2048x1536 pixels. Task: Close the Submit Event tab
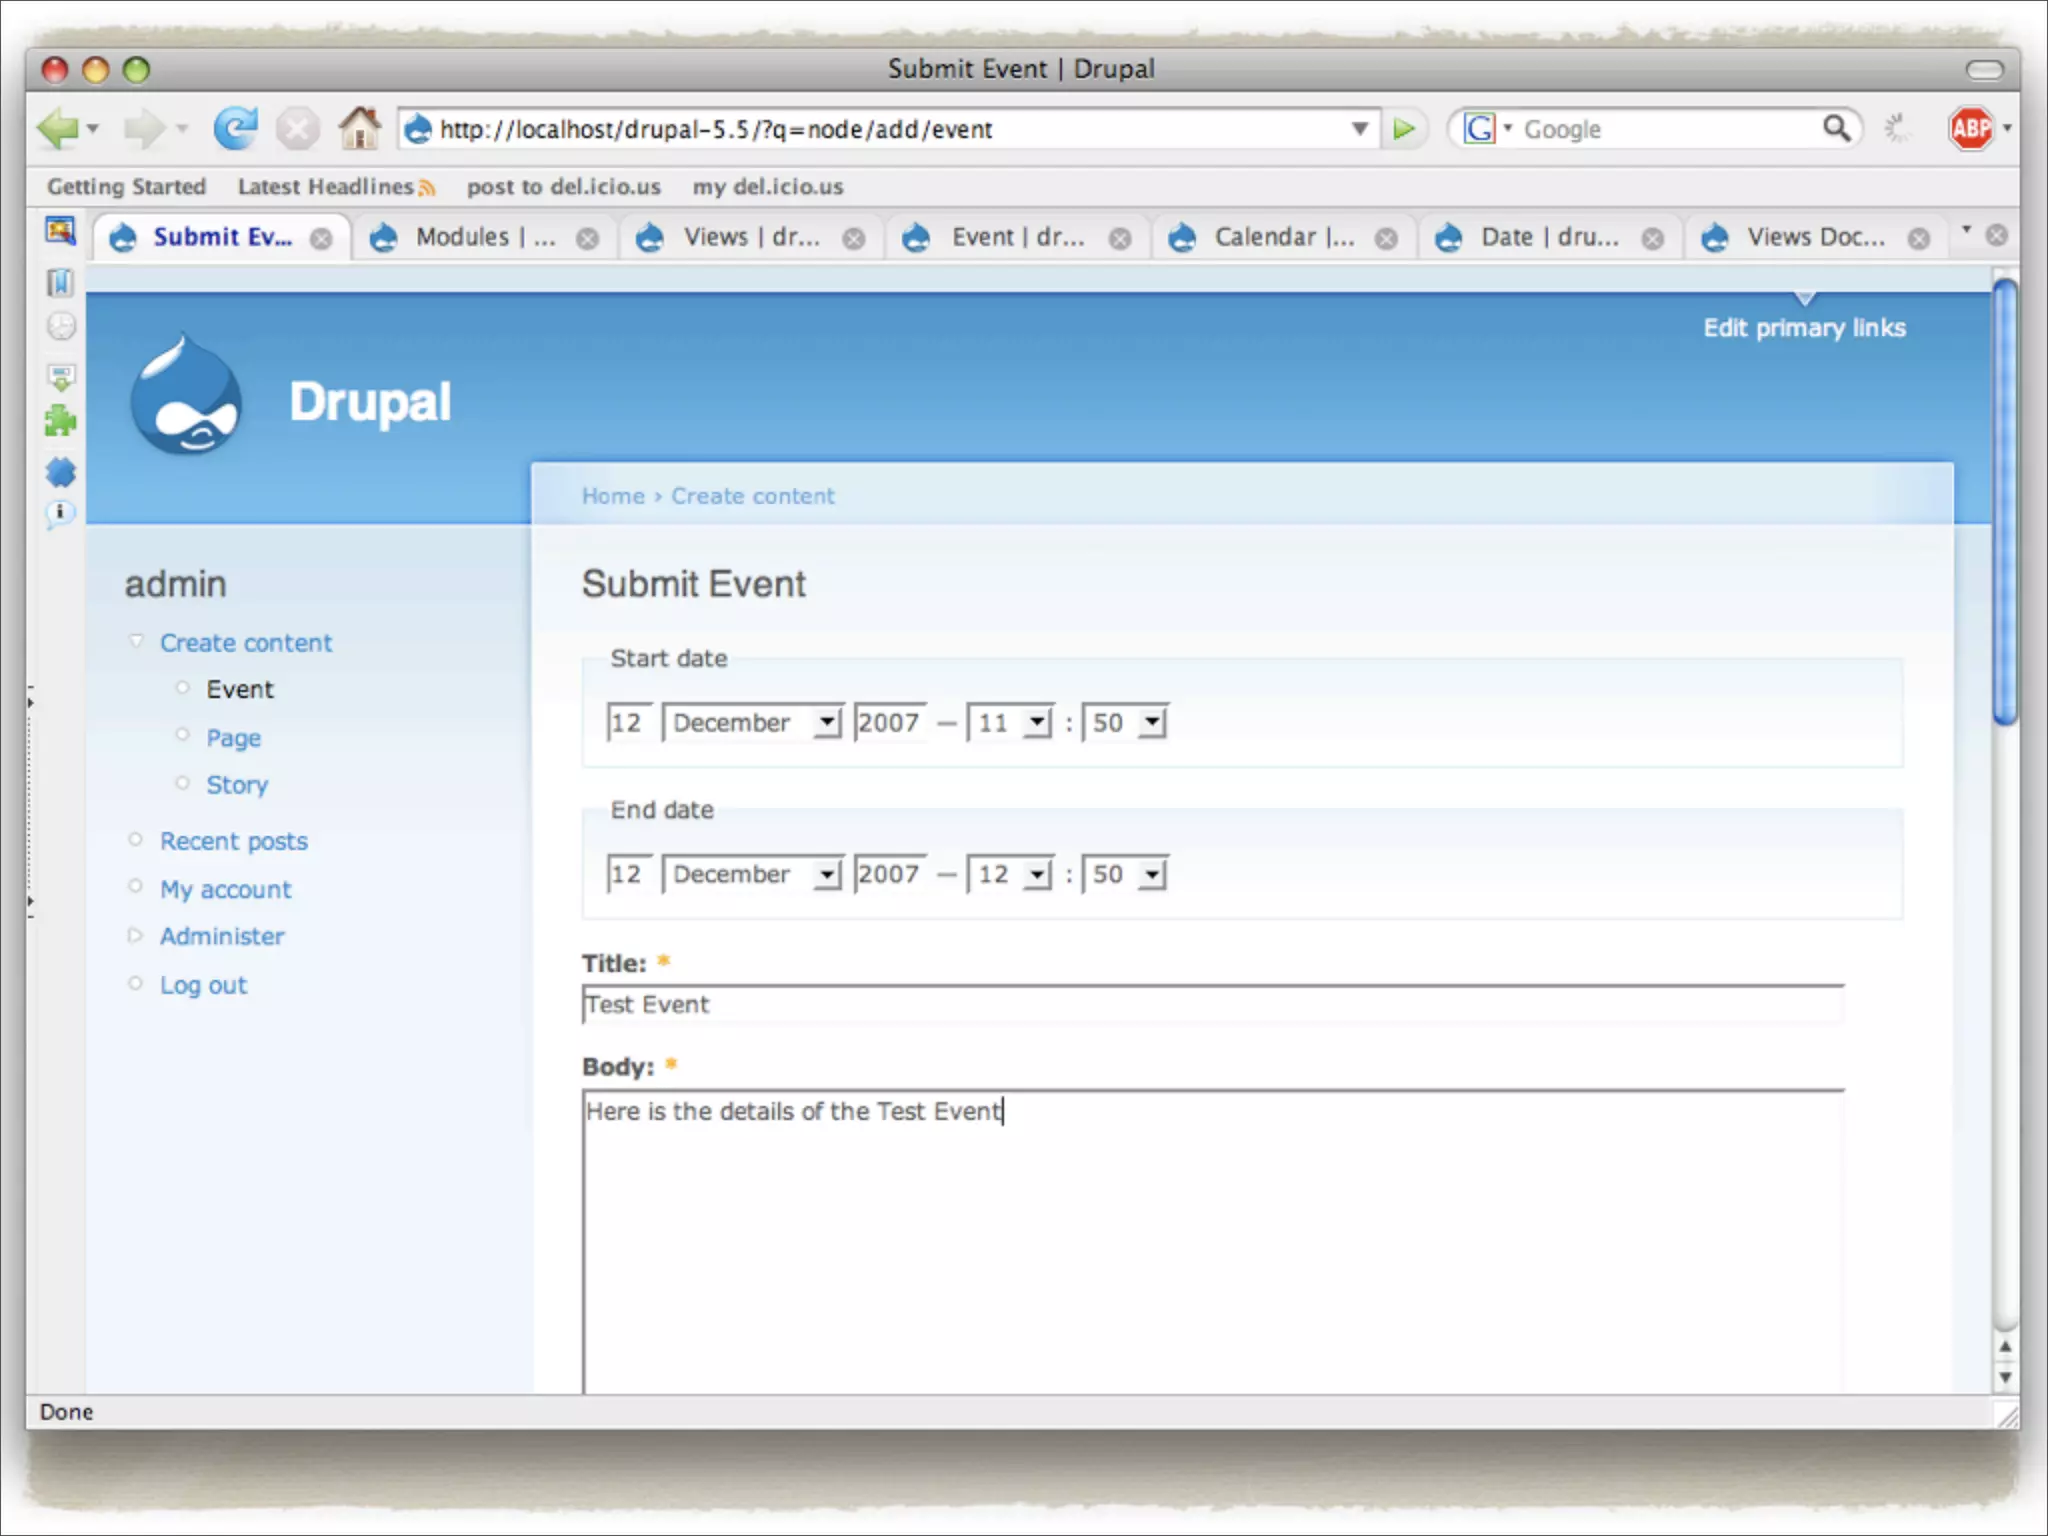point(321,239)
